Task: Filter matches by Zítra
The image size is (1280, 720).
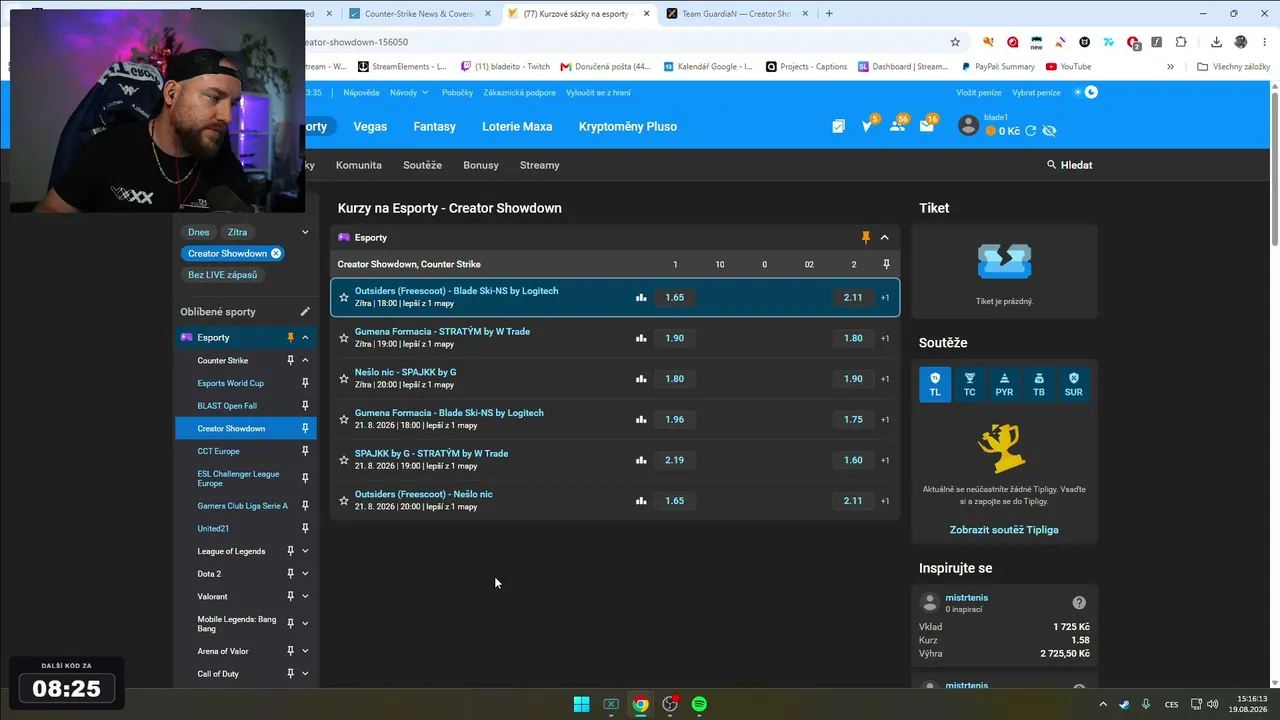Action: click(237, 232)
